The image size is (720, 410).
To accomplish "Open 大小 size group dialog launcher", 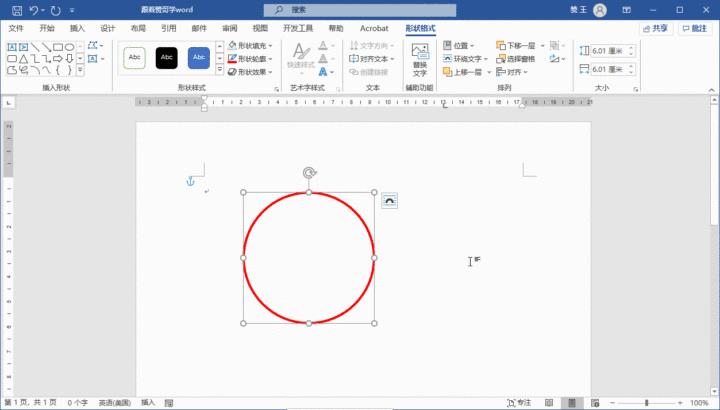I will [636, 89].
